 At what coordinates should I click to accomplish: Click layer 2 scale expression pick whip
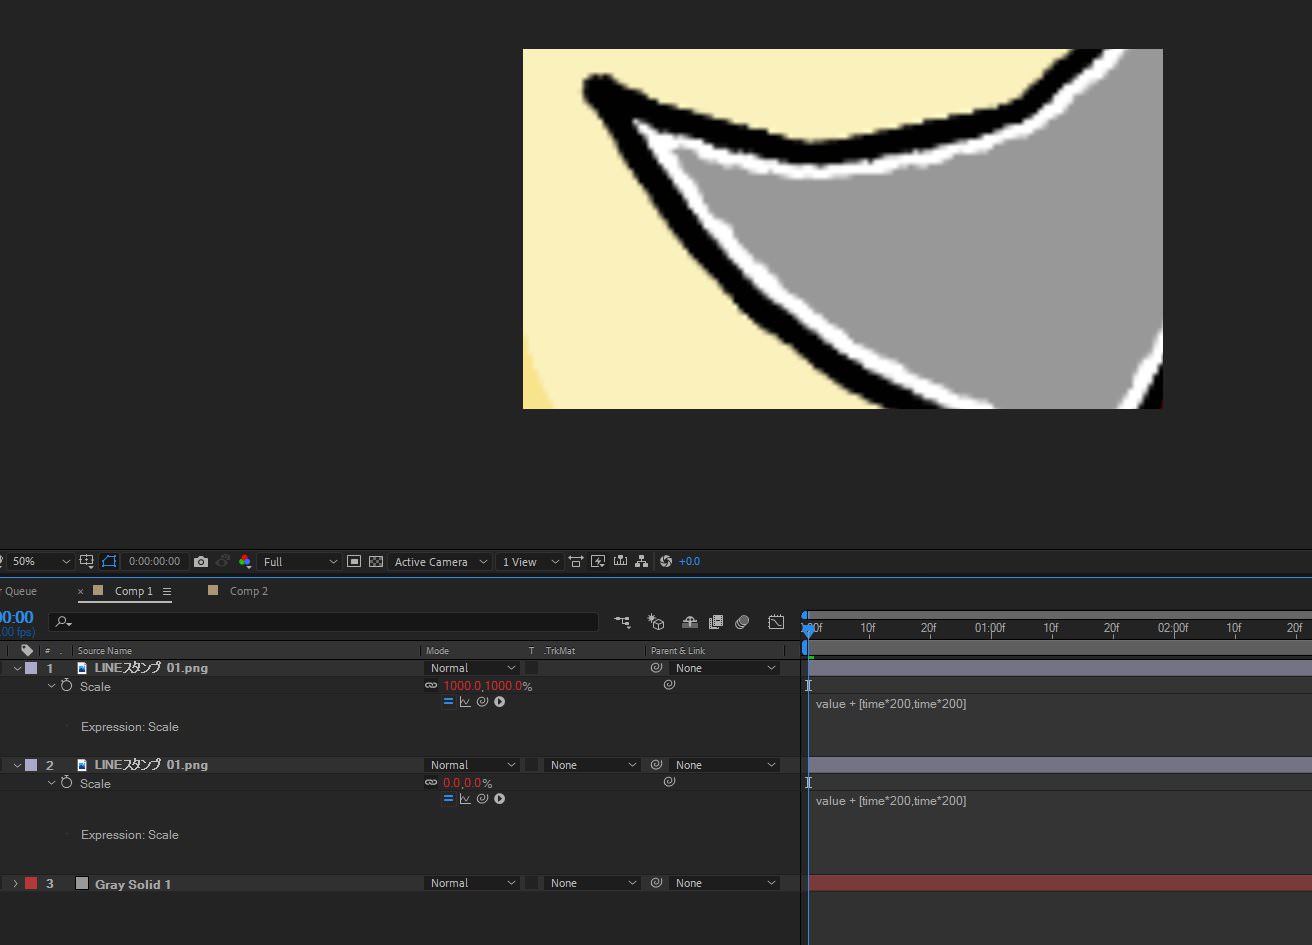482,799
